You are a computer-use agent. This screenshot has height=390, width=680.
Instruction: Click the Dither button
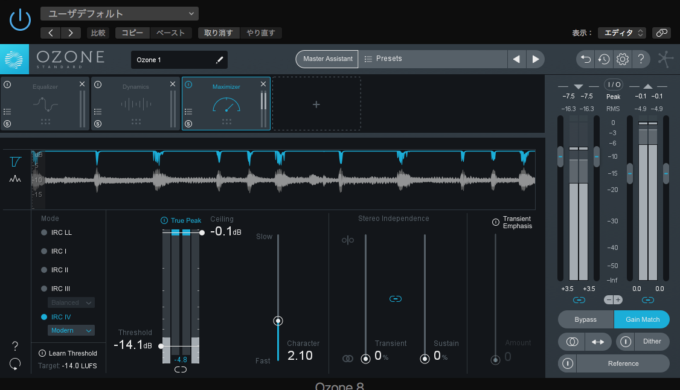[652, 342]
